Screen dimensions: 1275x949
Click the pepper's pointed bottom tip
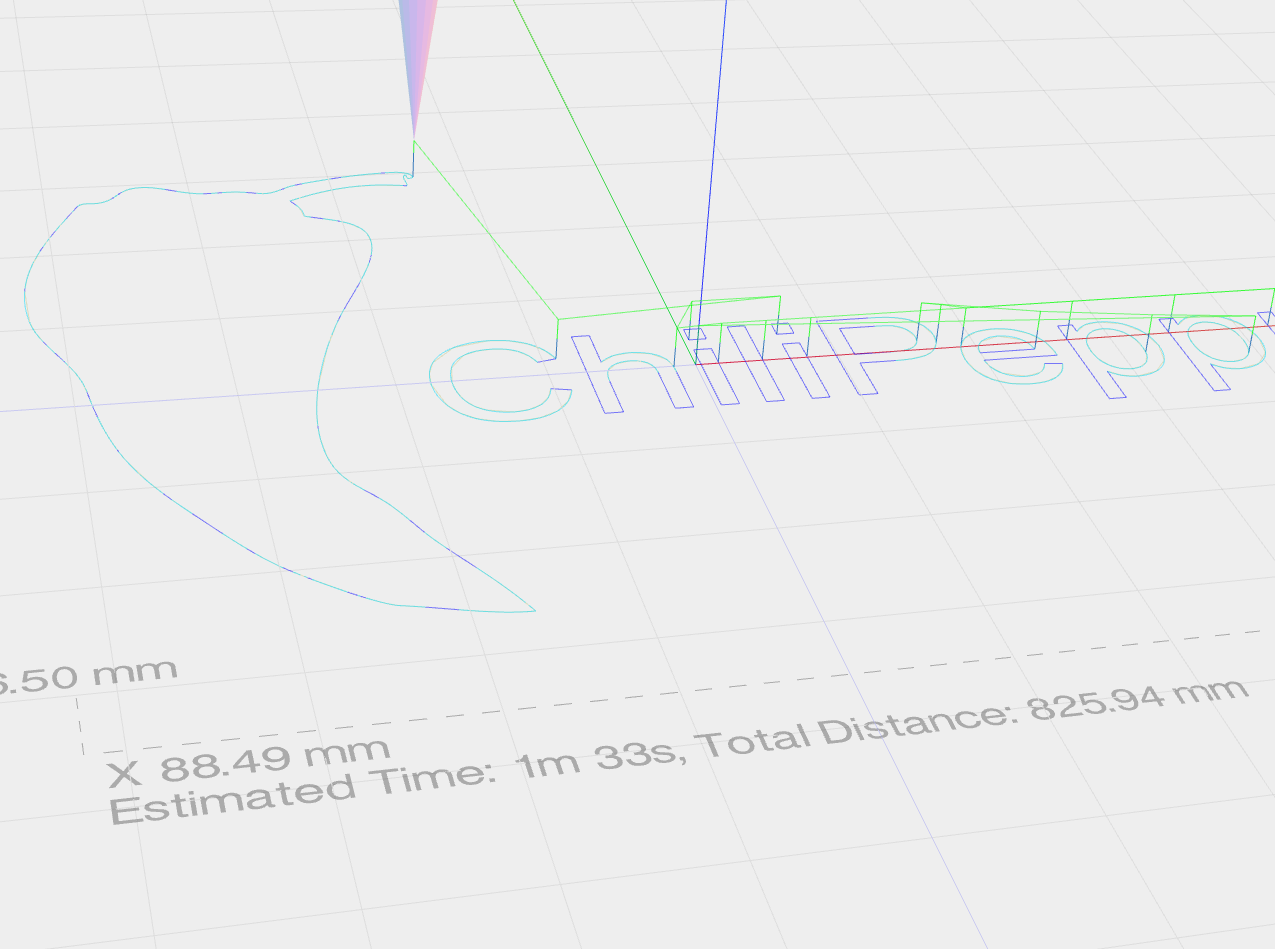click(x=532, y=609)
